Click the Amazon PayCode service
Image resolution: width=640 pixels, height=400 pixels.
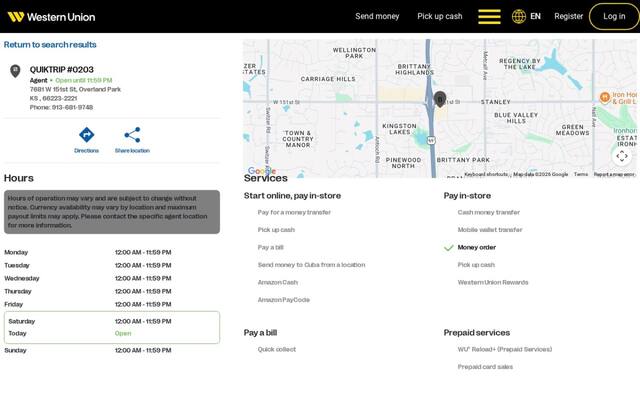[x=284, y=300]
